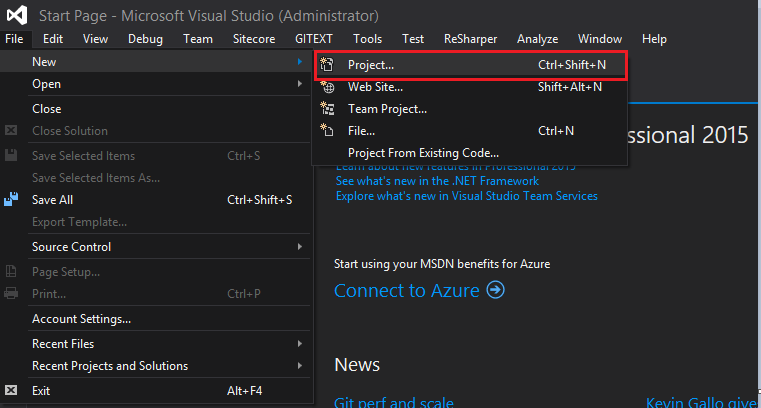This screenshot has width=761, height=408.
Task: Choose Project... from New submenu
Action: click(471, 65)
